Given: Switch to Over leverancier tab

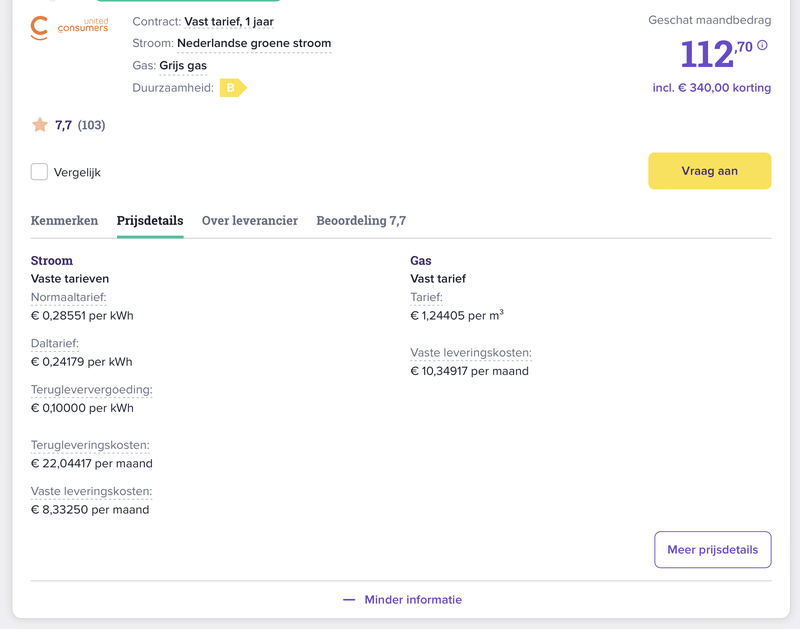Looking at the screenshot, I should pyautogui.click(x=250, y=221).
